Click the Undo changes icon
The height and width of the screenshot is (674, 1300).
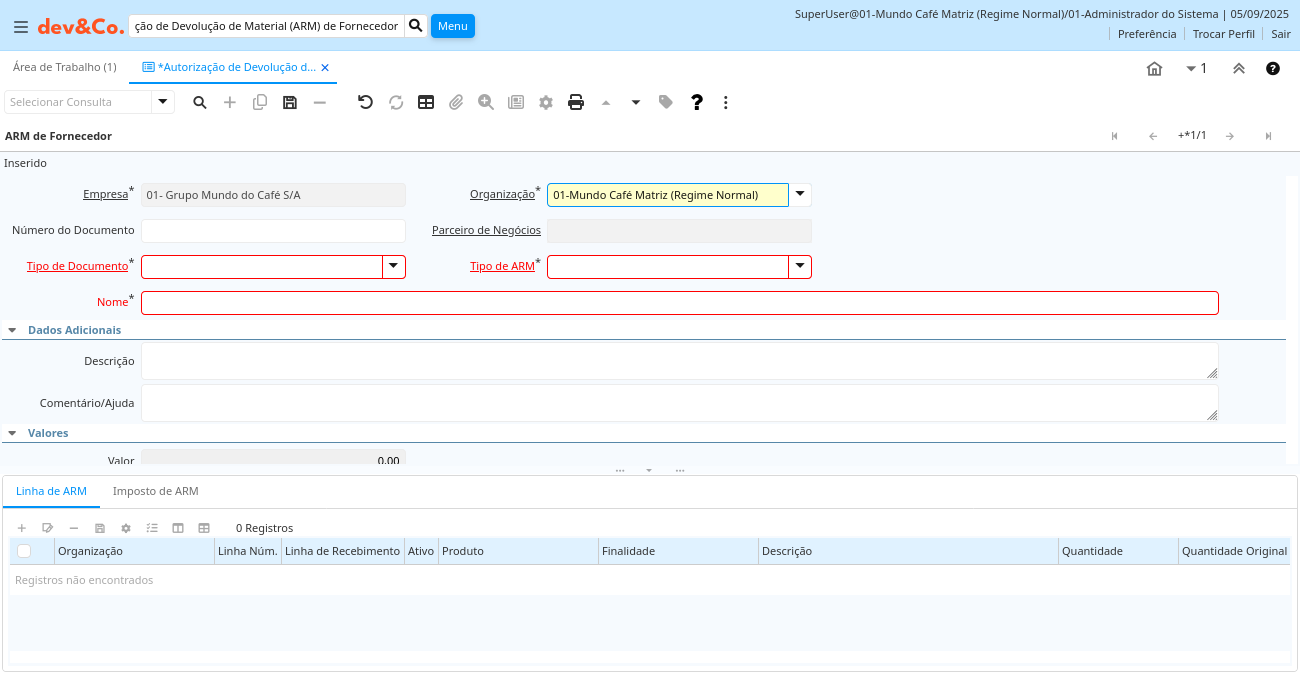(365, 102)
